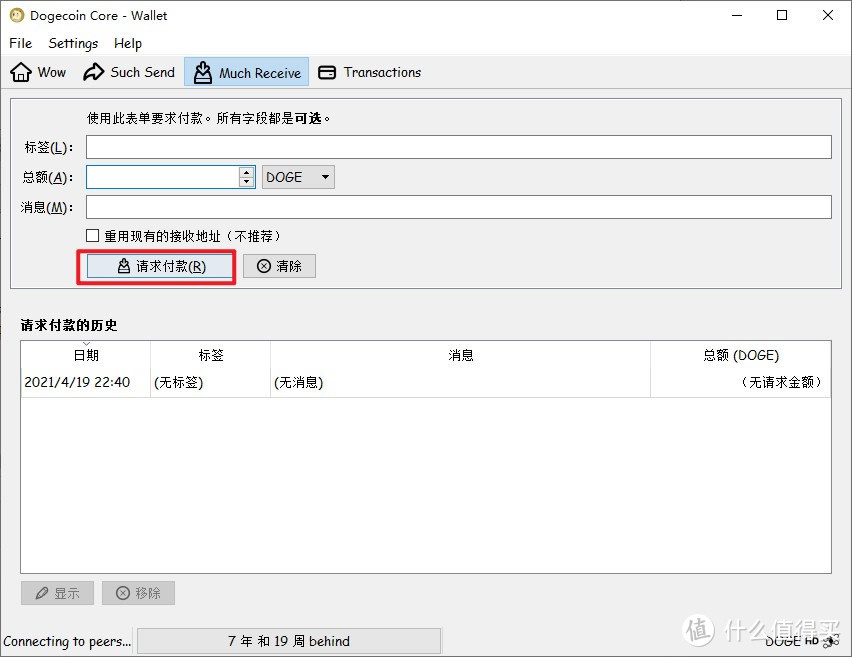Click the 显示 show button

coord(58,593)
